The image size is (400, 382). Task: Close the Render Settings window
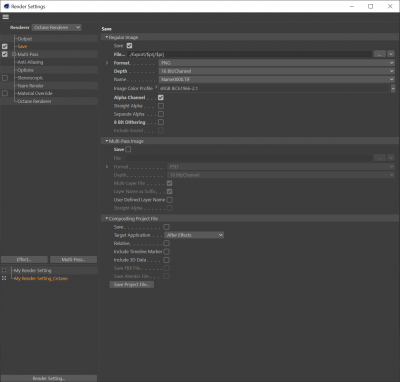pos(390,6)
